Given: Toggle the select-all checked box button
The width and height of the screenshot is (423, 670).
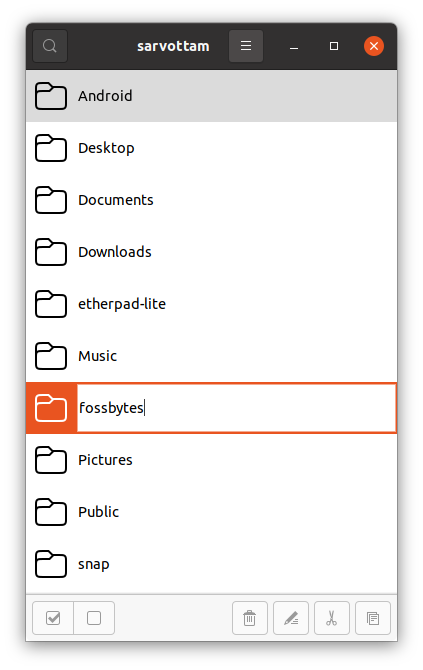Looking at the screenshot, I should pos(53,618).
